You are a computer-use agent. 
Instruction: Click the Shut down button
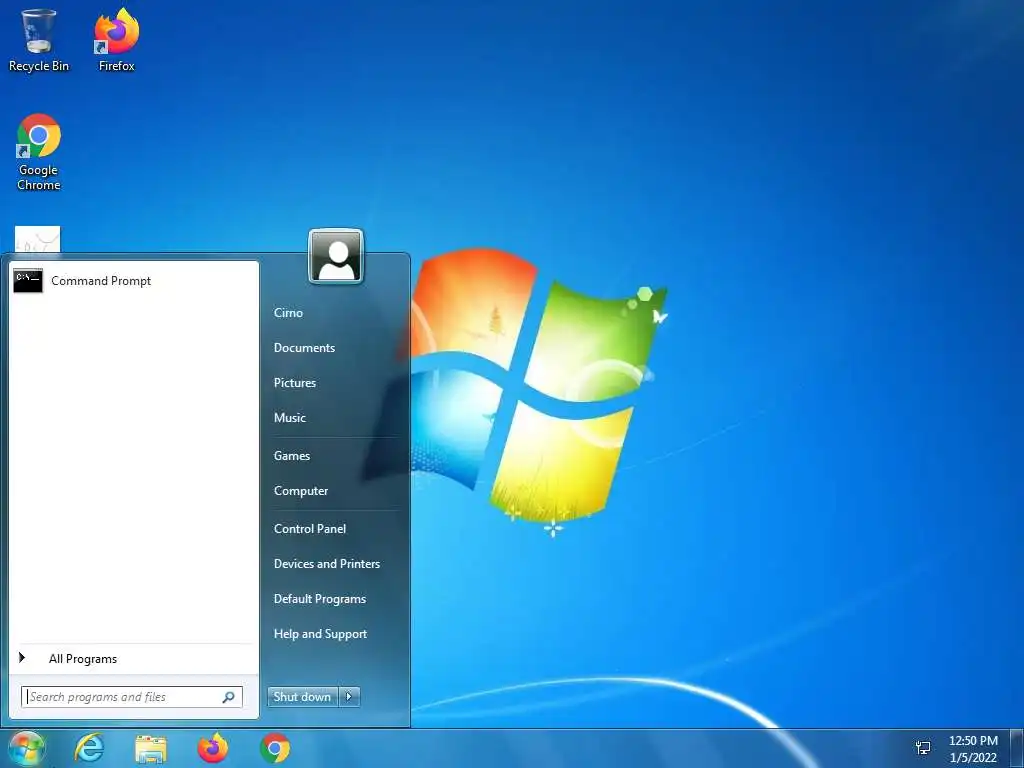[302, 697]
